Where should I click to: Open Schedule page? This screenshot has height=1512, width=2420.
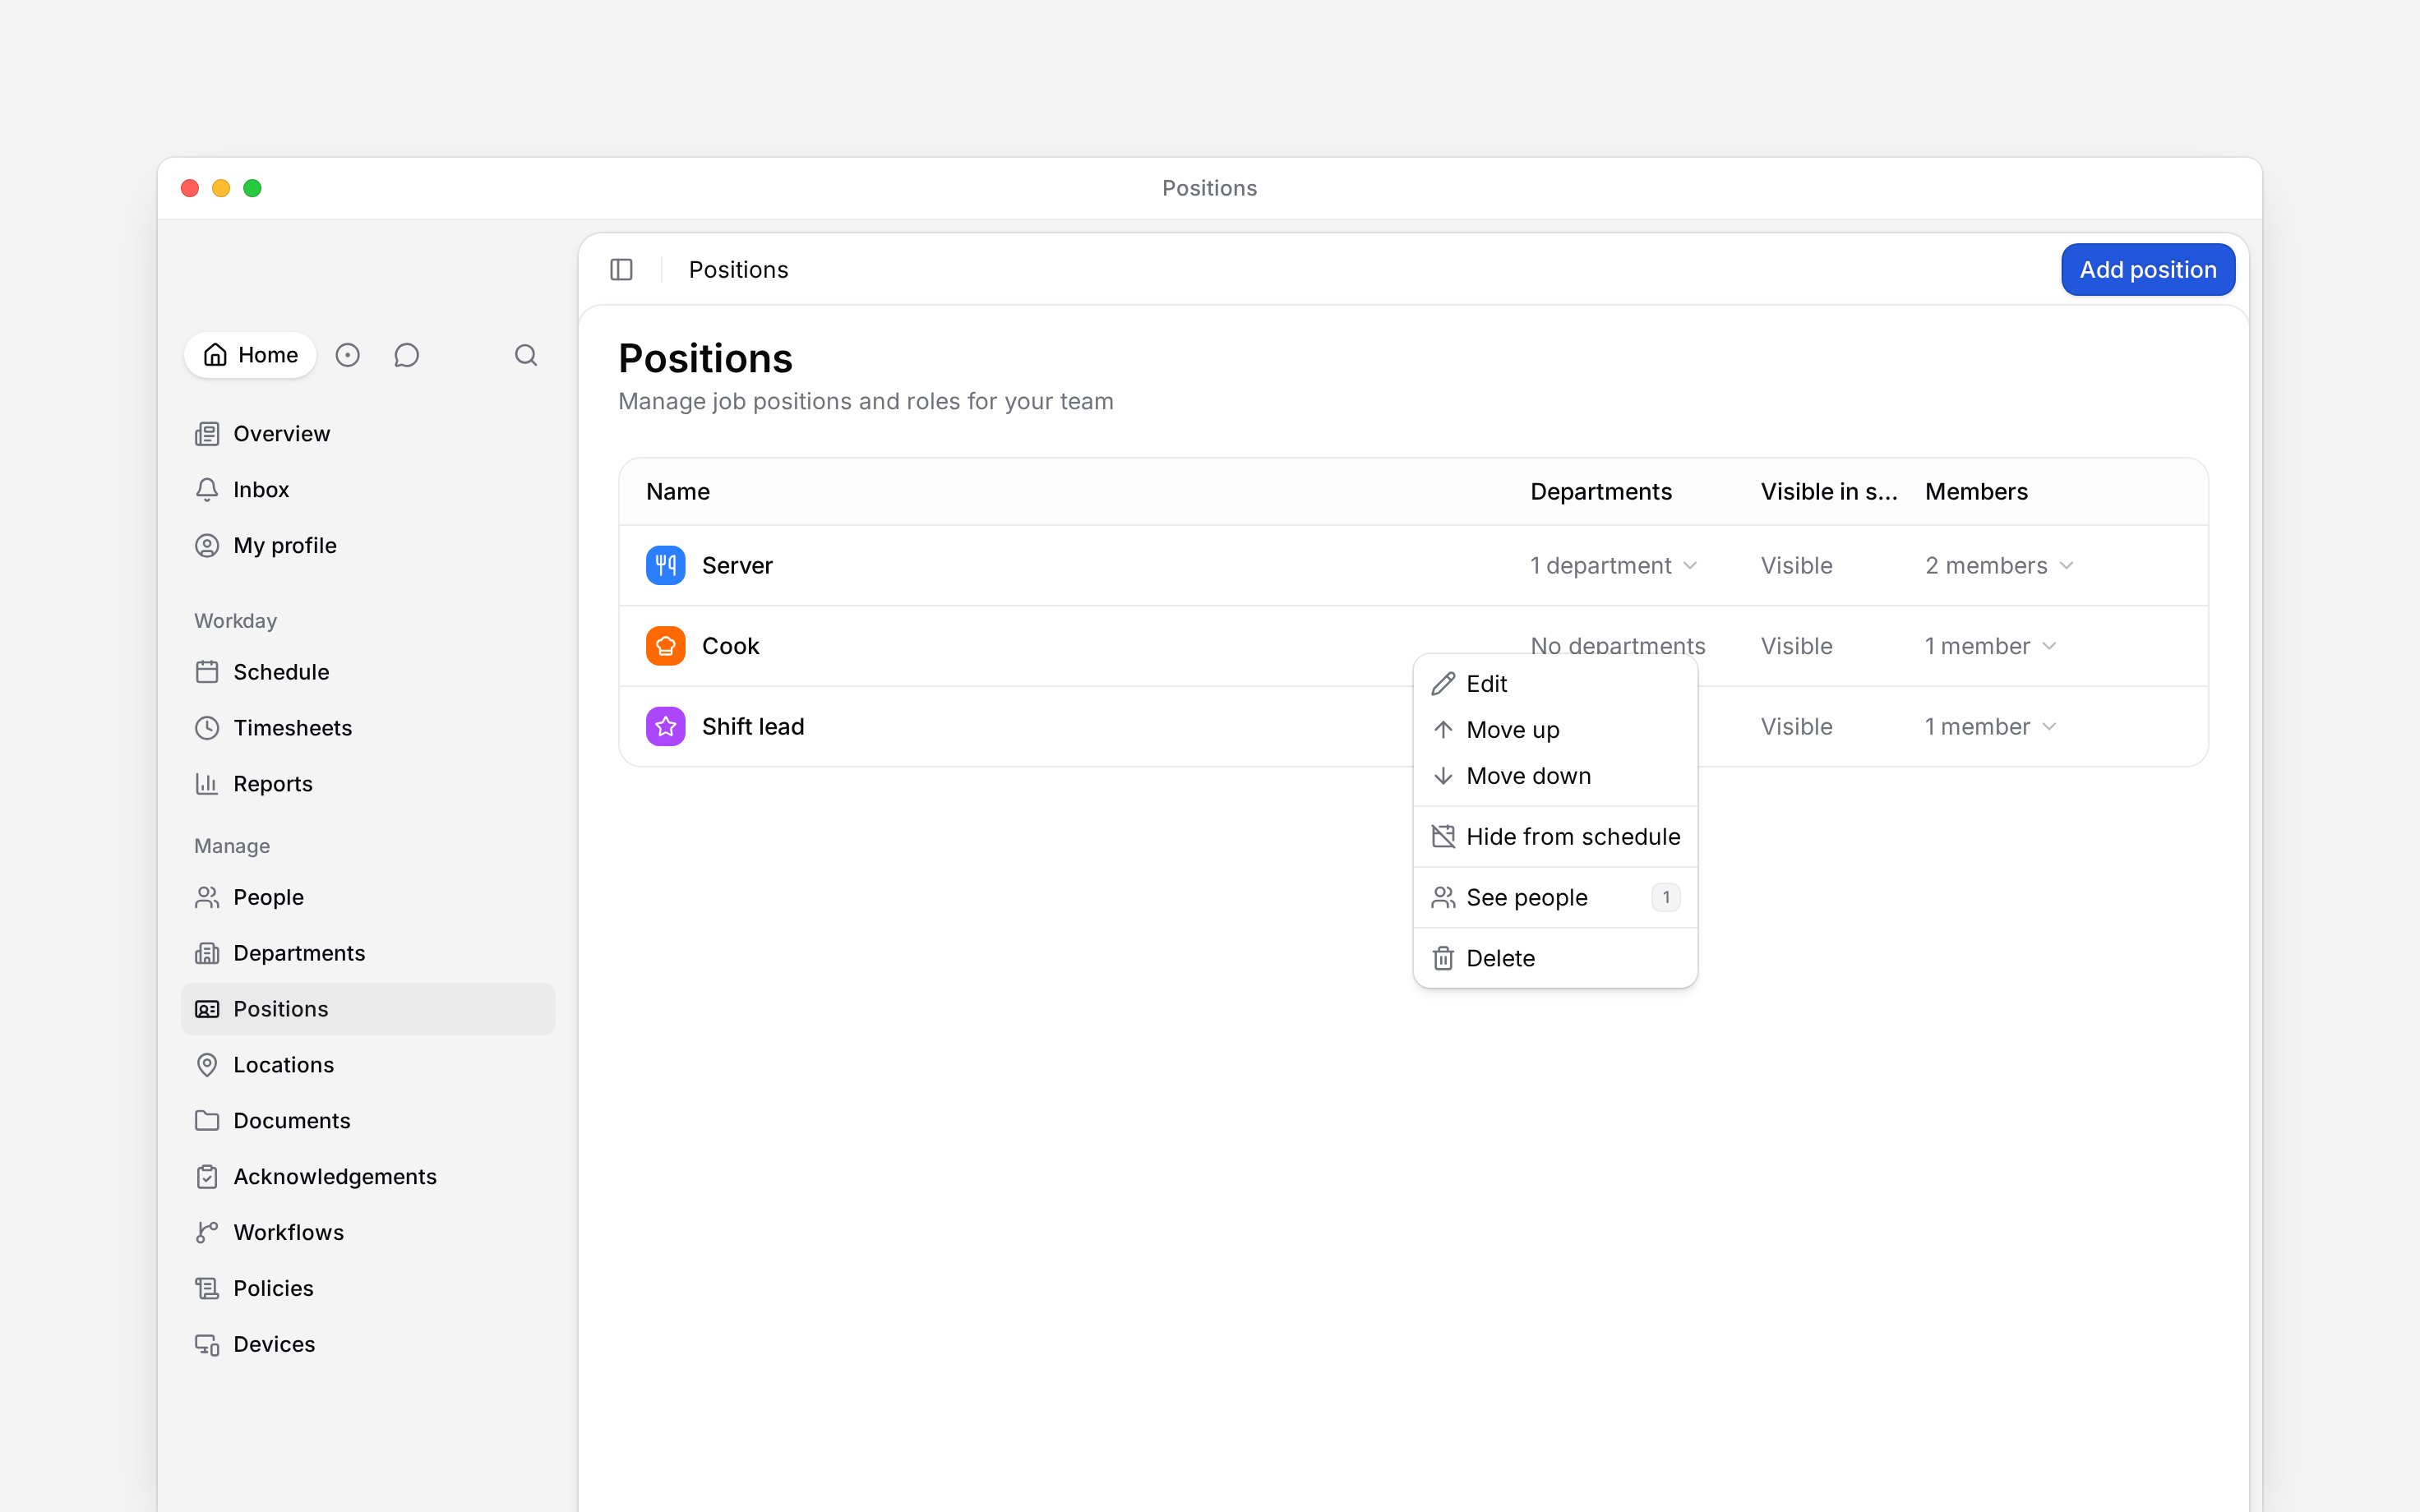tap(368, 672)
